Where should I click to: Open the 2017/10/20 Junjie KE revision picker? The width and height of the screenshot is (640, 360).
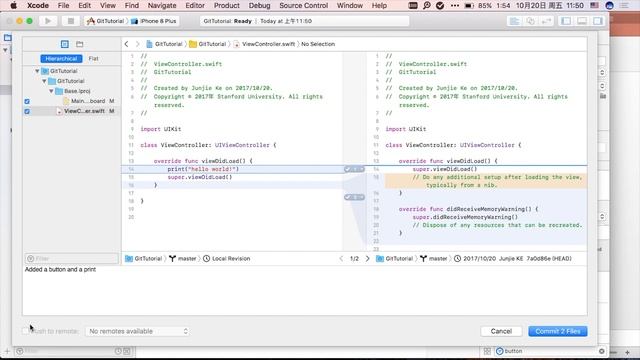pos(513,258)
